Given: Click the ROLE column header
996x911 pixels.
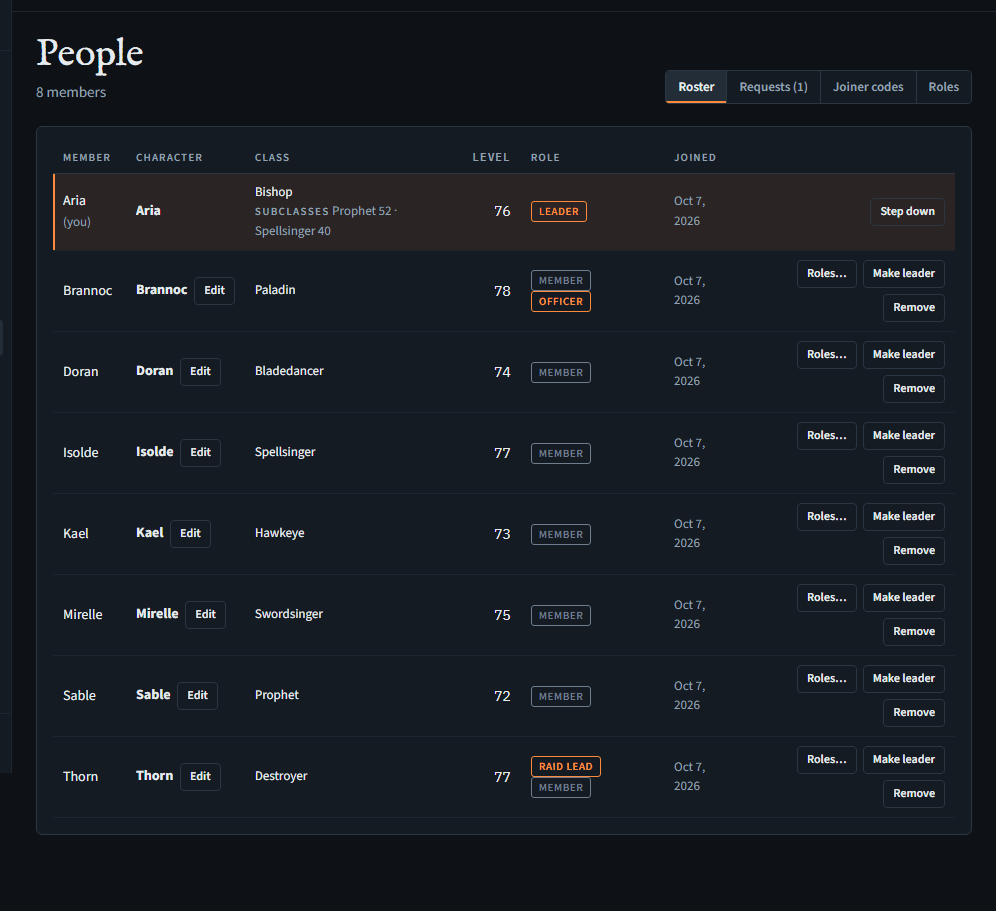Looking at the screenshot, I should click(545, 158).
